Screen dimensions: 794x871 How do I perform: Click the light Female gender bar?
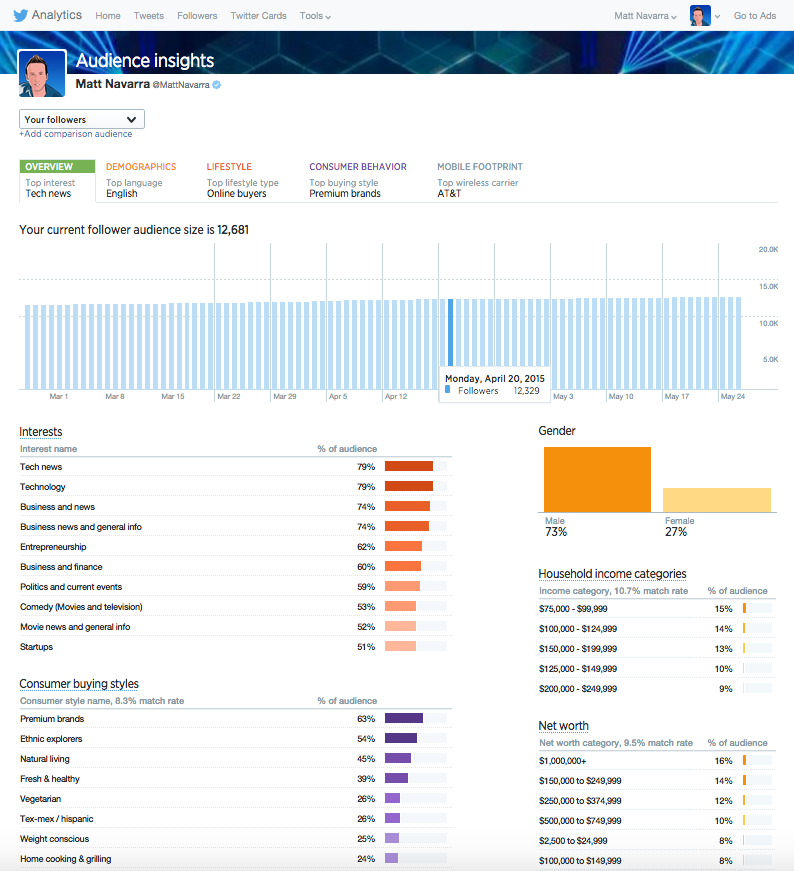(x=717, y=500)
